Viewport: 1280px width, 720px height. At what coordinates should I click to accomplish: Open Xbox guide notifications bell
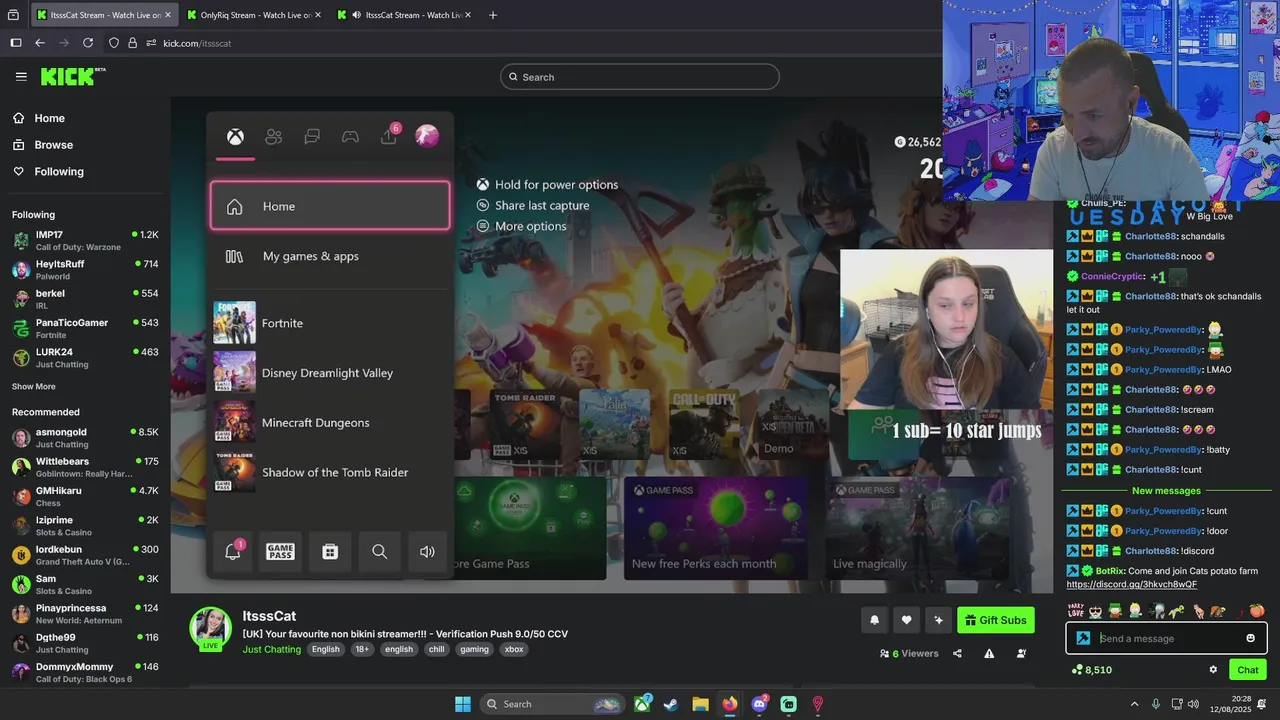(233, 551)
